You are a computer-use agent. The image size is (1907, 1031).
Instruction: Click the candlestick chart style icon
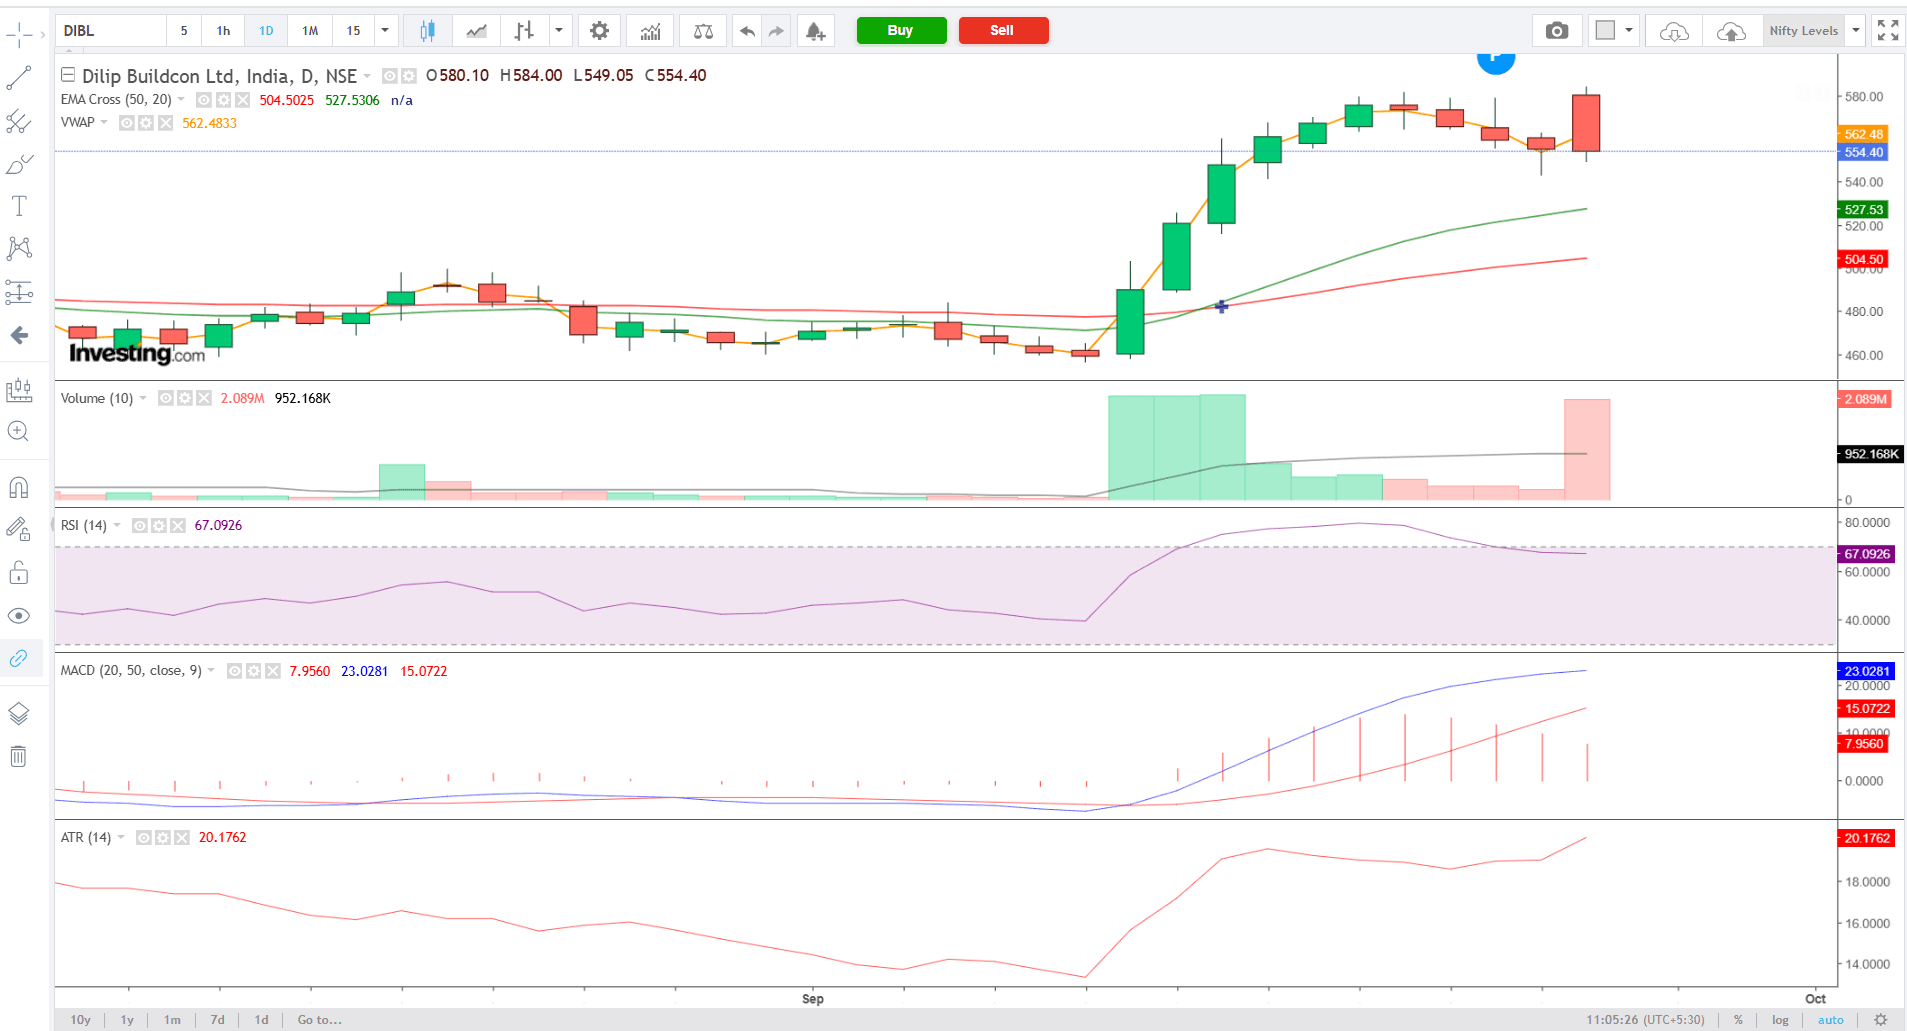pyautogui.click(x=427, y=31)
